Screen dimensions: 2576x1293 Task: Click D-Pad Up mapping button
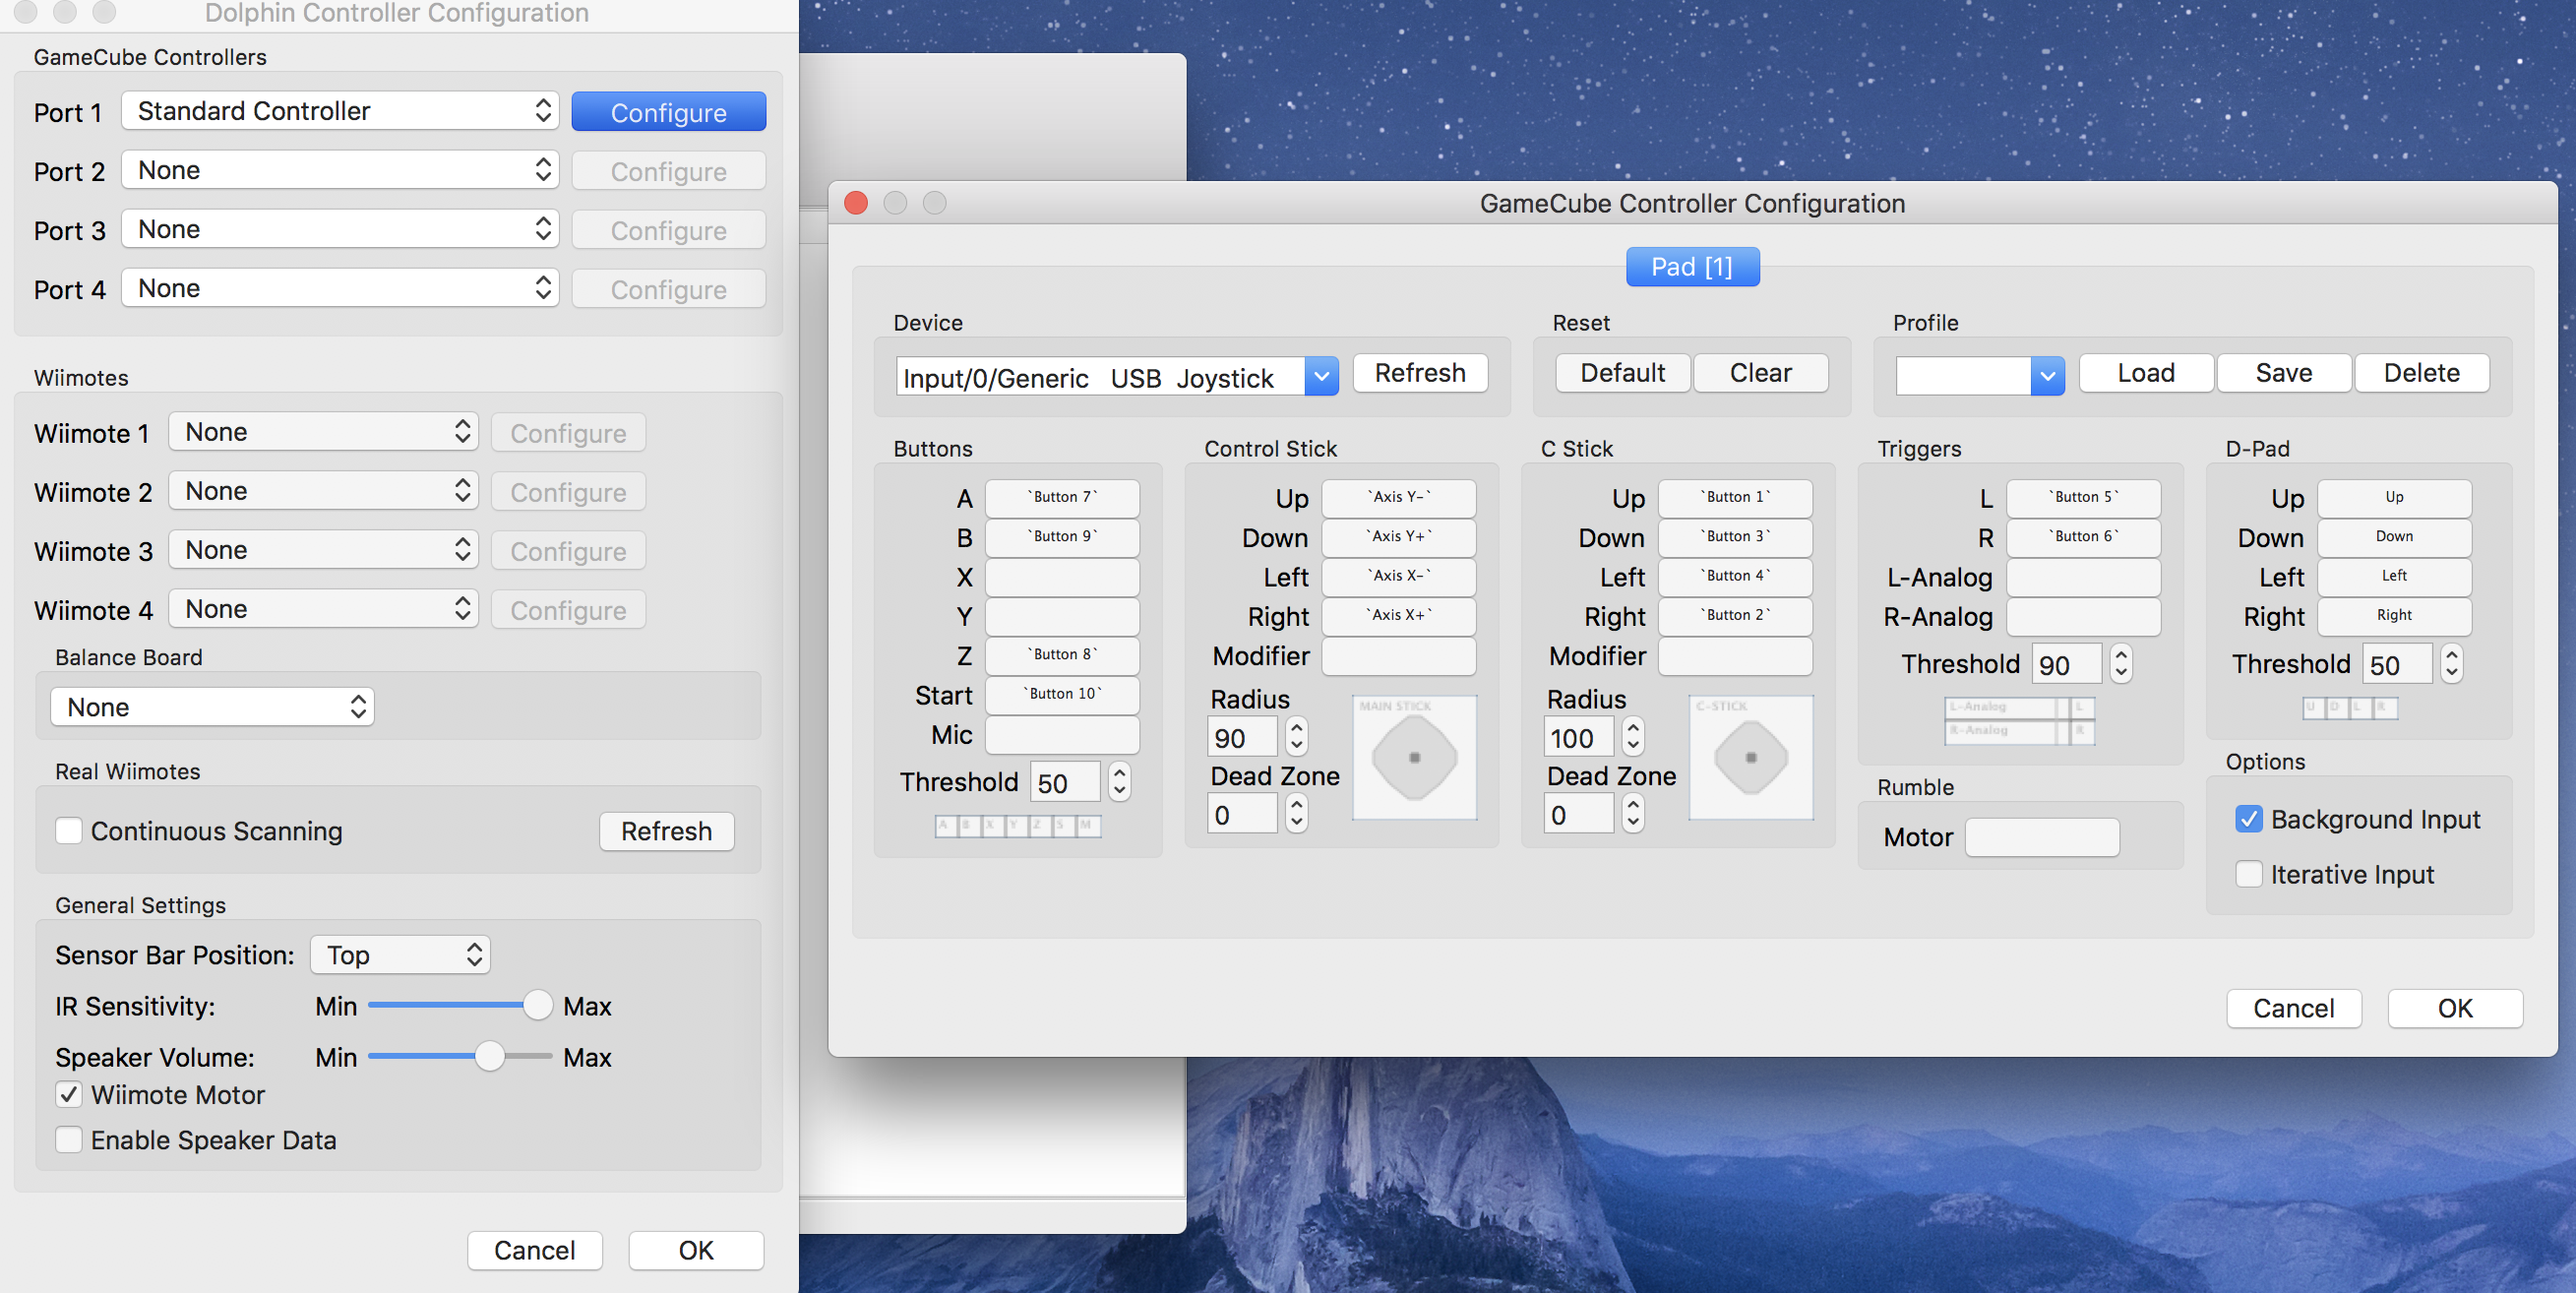[2394, 497]
